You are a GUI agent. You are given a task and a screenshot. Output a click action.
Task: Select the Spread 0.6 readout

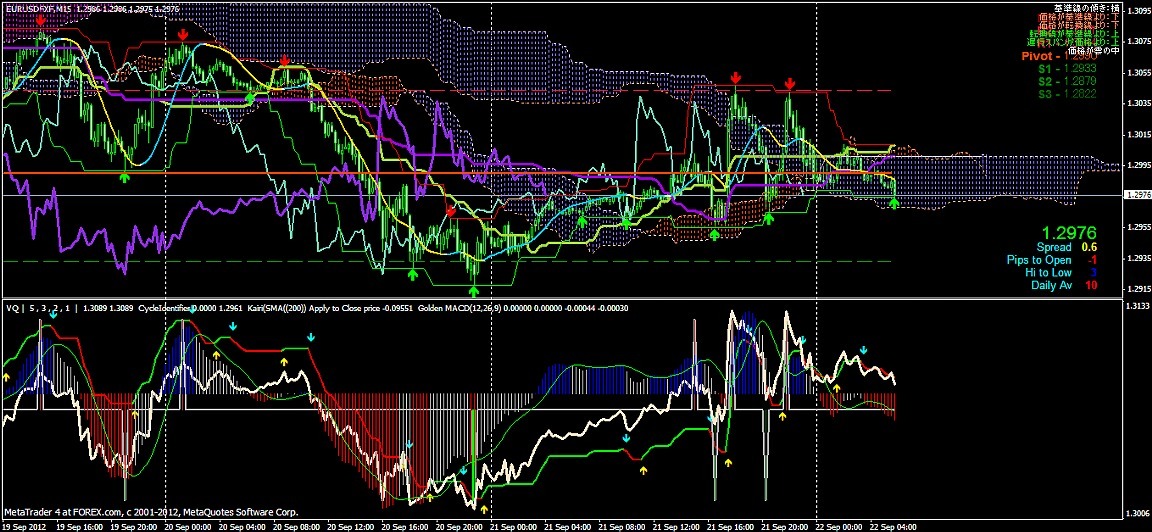click(x=1066, y=247)
